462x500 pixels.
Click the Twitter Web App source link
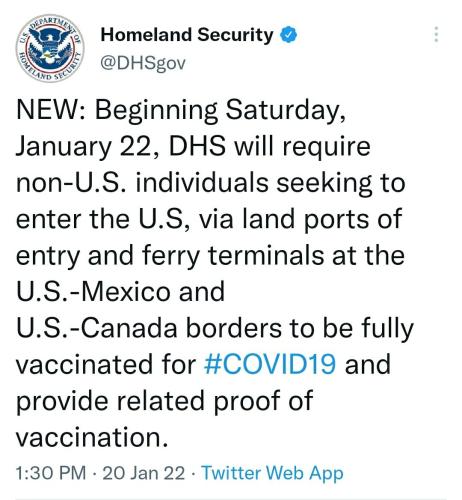(272, 473)
